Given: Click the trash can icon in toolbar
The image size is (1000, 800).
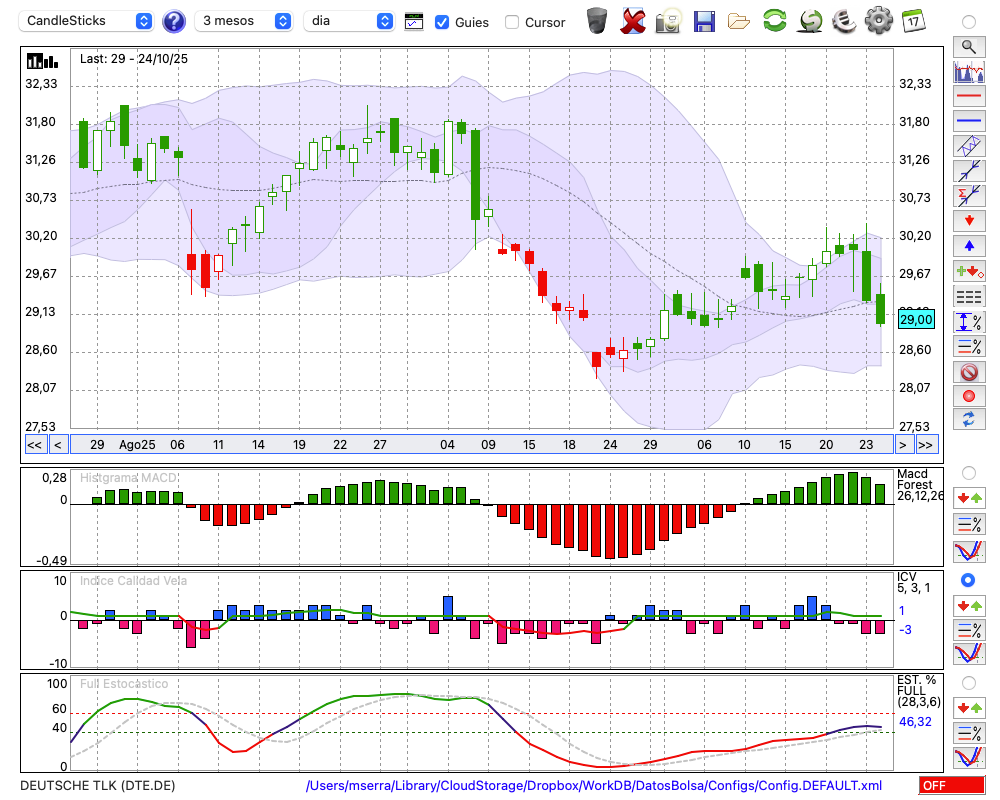Looking at the screenshot, I should tap(597, 21).
